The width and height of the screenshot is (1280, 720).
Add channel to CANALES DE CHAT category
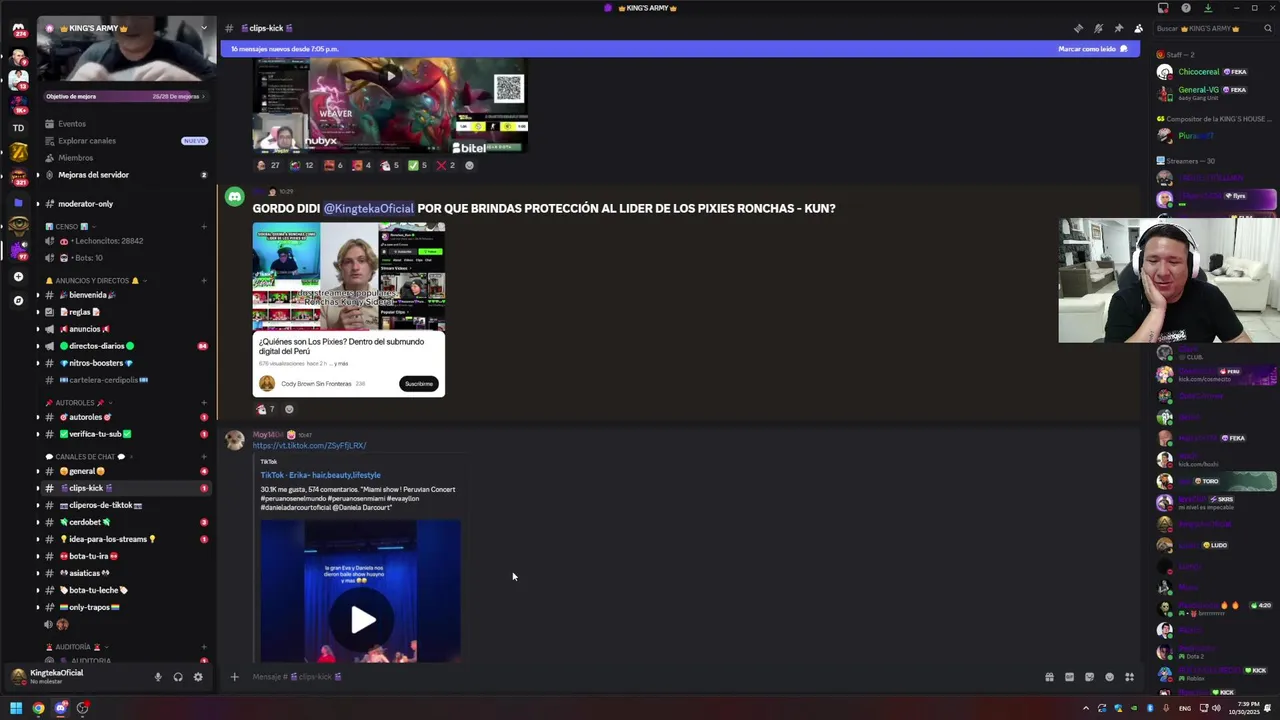204,457
